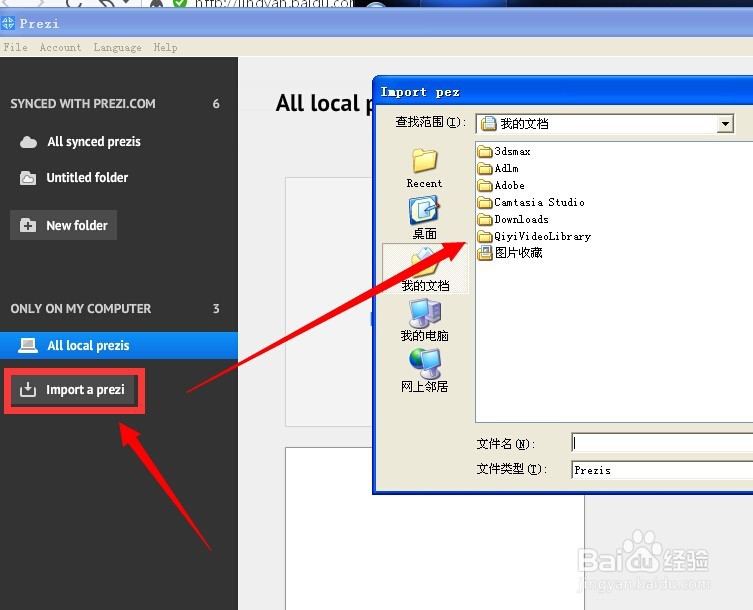Screen dimensions: 753x610
Task: Click the Untitled folder cloud-folder icon
Action: pos(28,178)
